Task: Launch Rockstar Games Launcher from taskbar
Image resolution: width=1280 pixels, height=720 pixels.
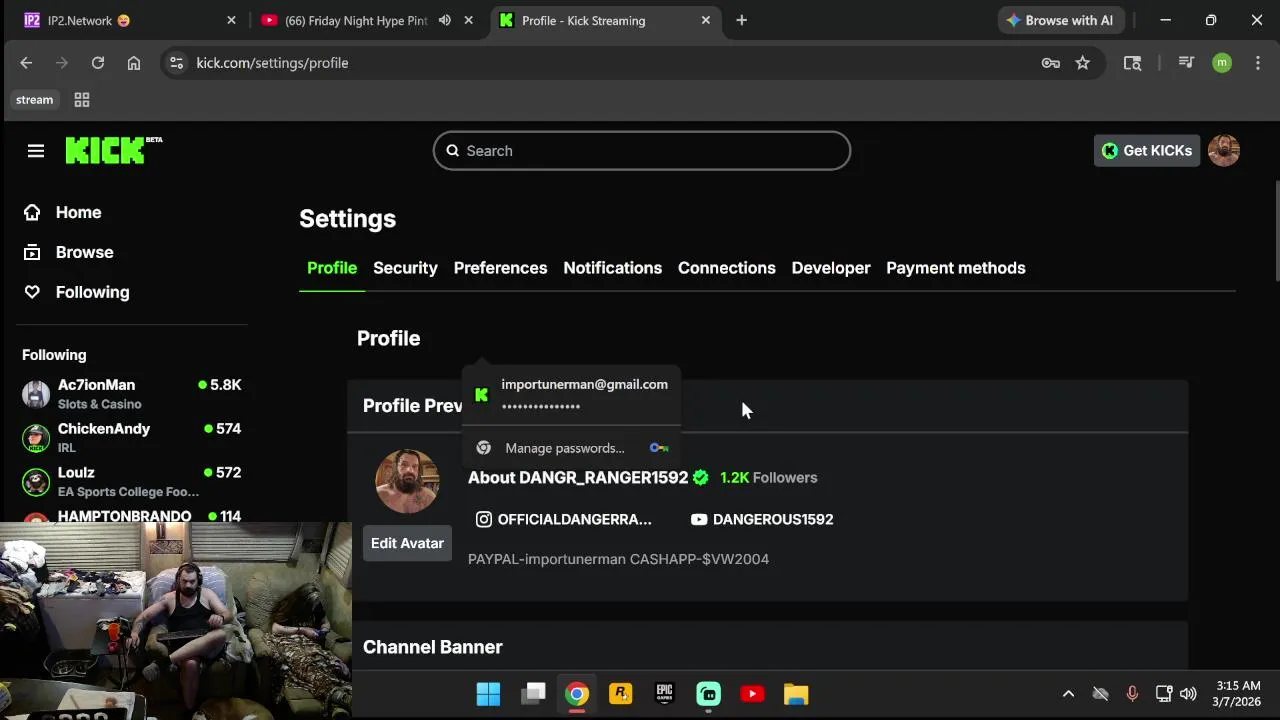Action: click(x=621, y=694)
